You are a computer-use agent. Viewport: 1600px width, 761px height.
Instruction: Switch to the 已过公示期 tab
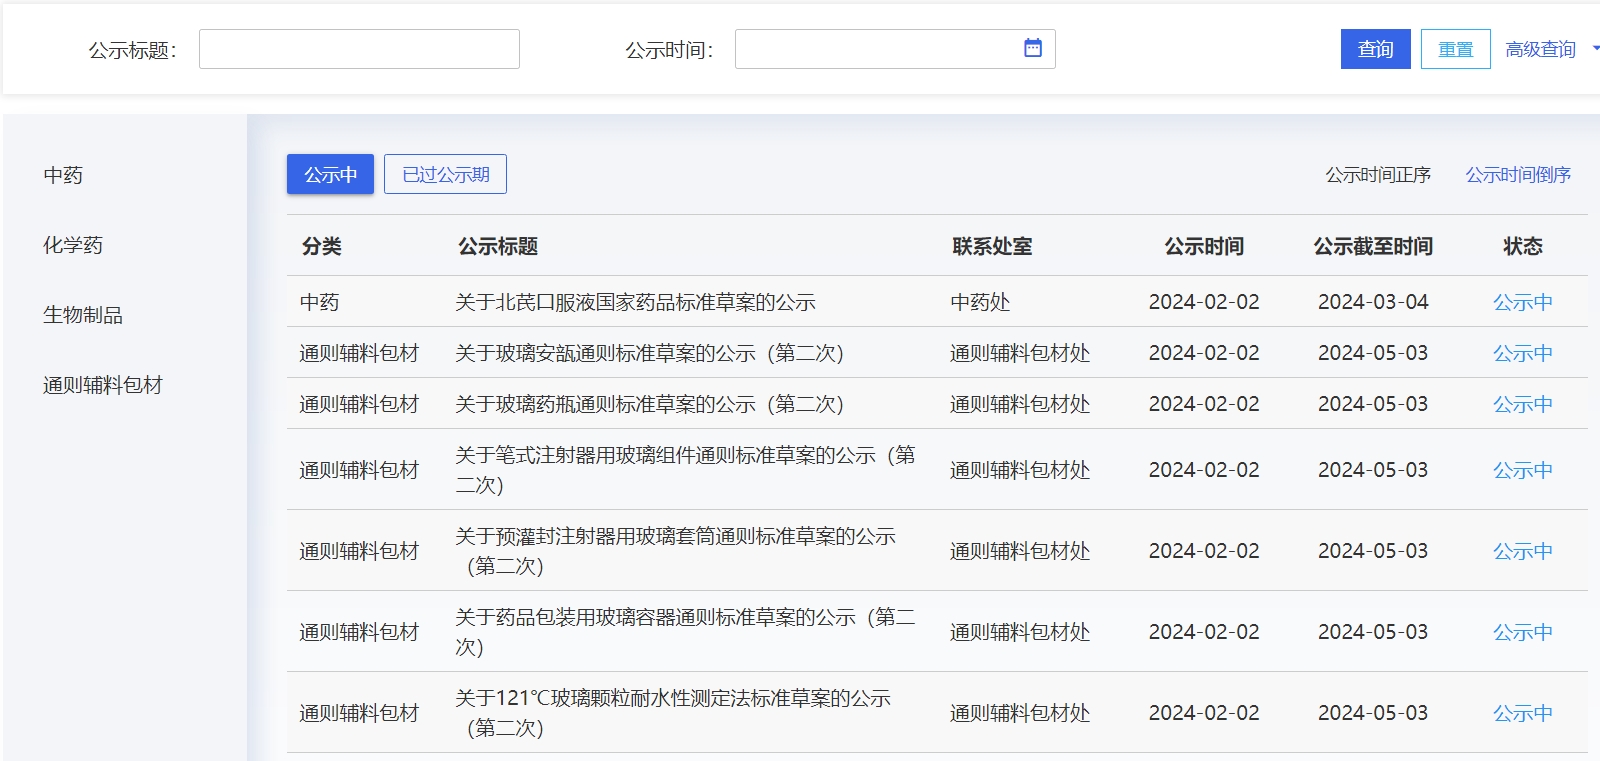445,174
